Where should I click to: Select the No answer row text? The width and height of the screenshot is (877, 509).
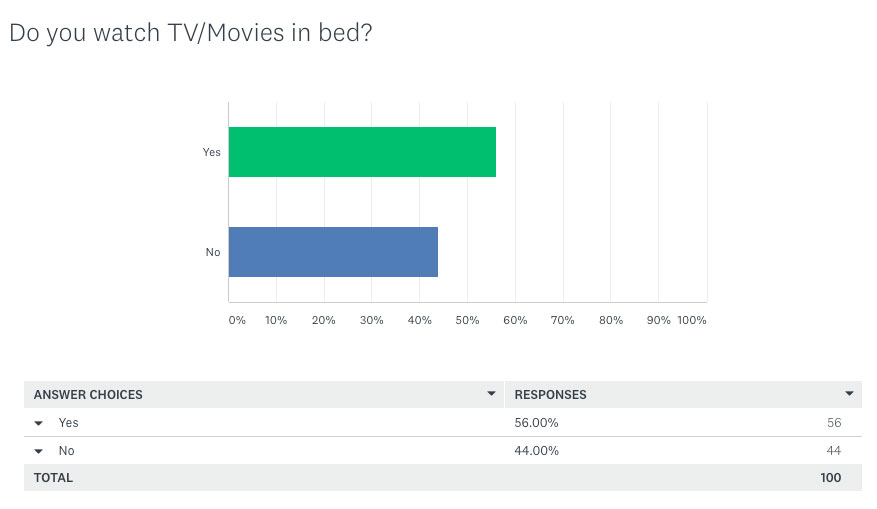(x=67, y=451)
